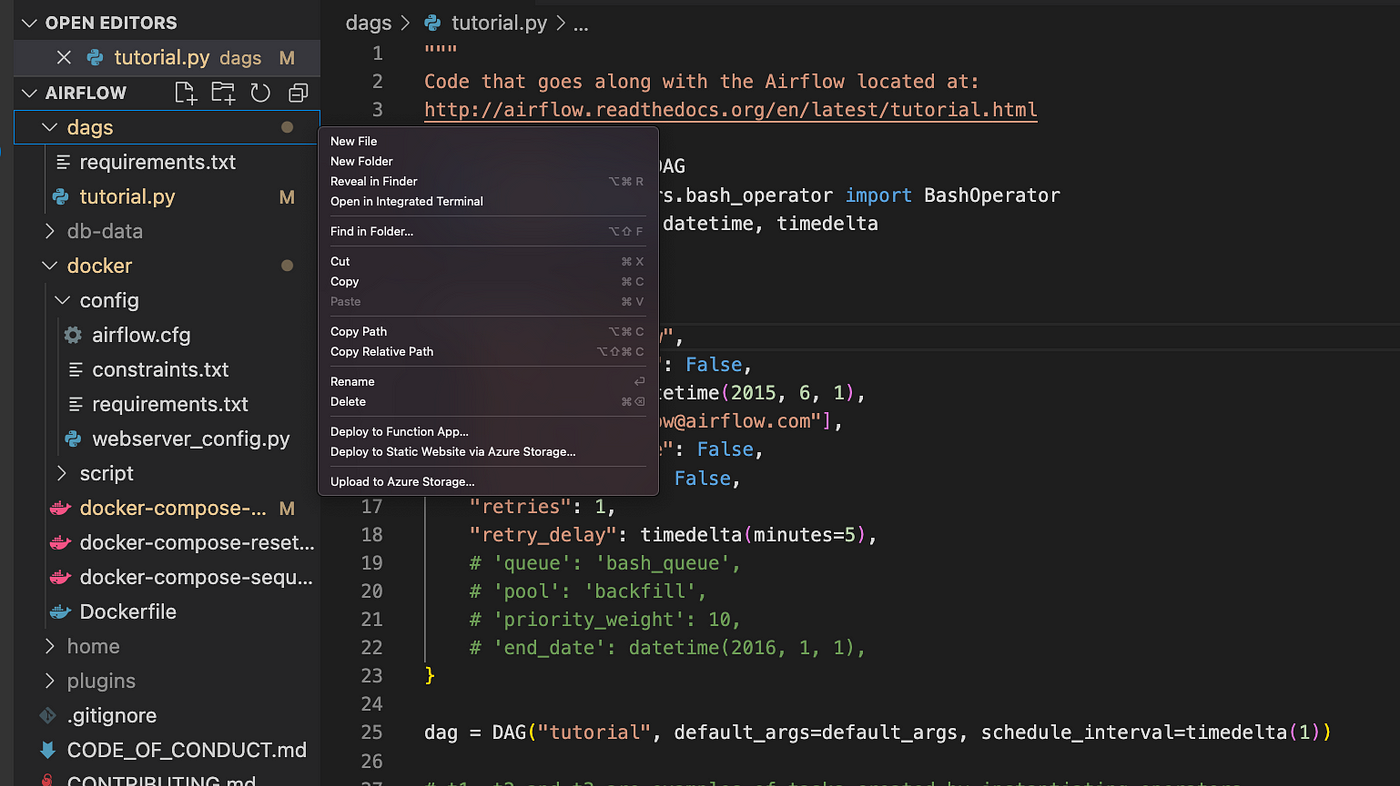Expand the db-data folder
The width and height of the screenshot is (1400, 786).
[x=49, y=231]
